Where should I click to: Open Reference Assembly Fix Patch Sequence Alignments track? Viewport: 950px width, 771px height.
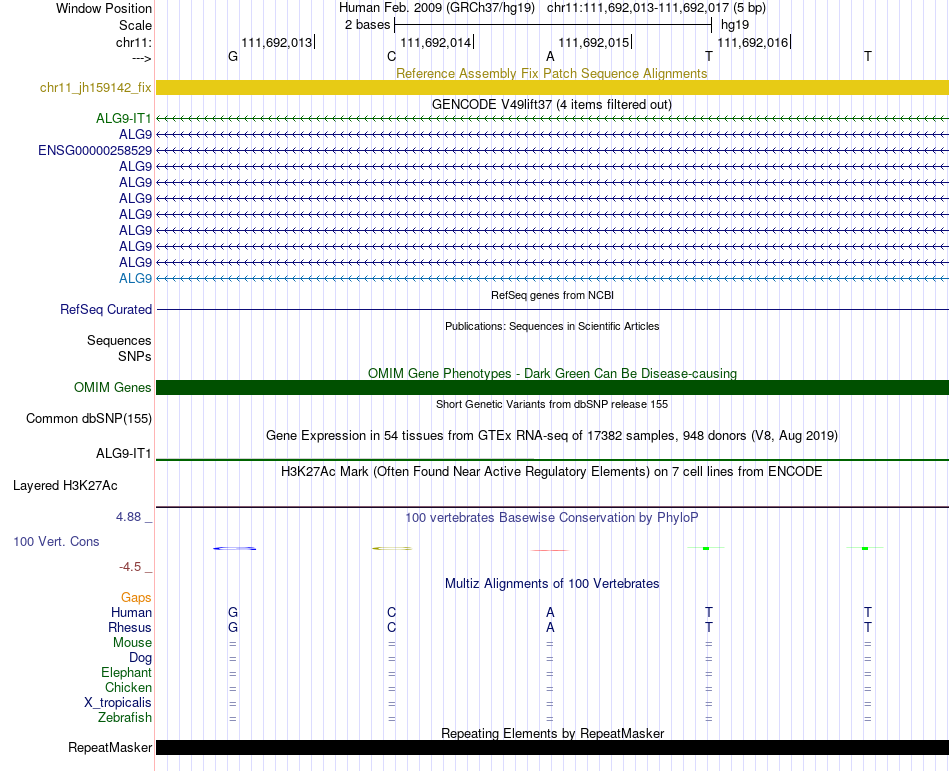pyautogui.click(x=551, y=73)
